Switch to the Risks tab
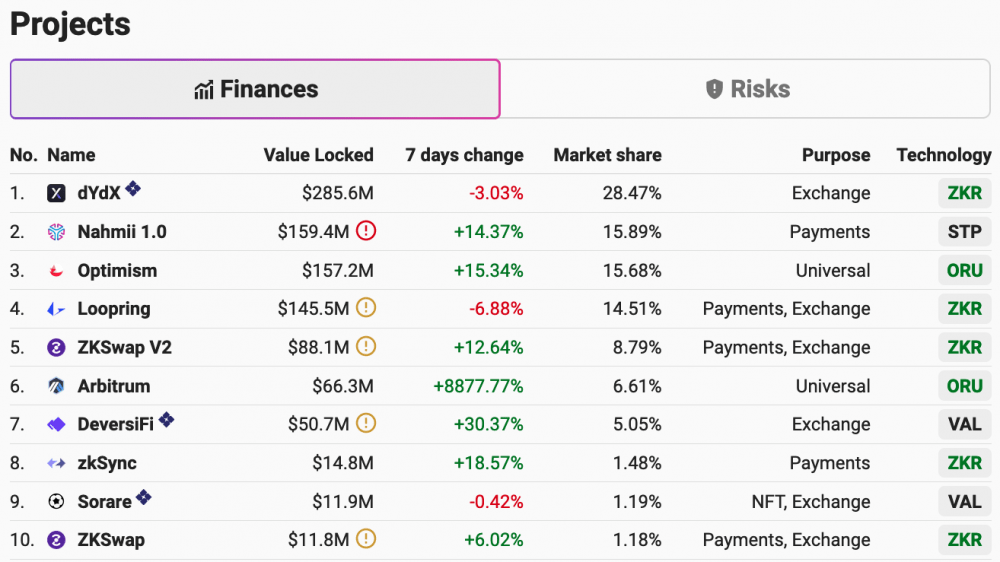 pyautogui.click(x=746, y=89)
